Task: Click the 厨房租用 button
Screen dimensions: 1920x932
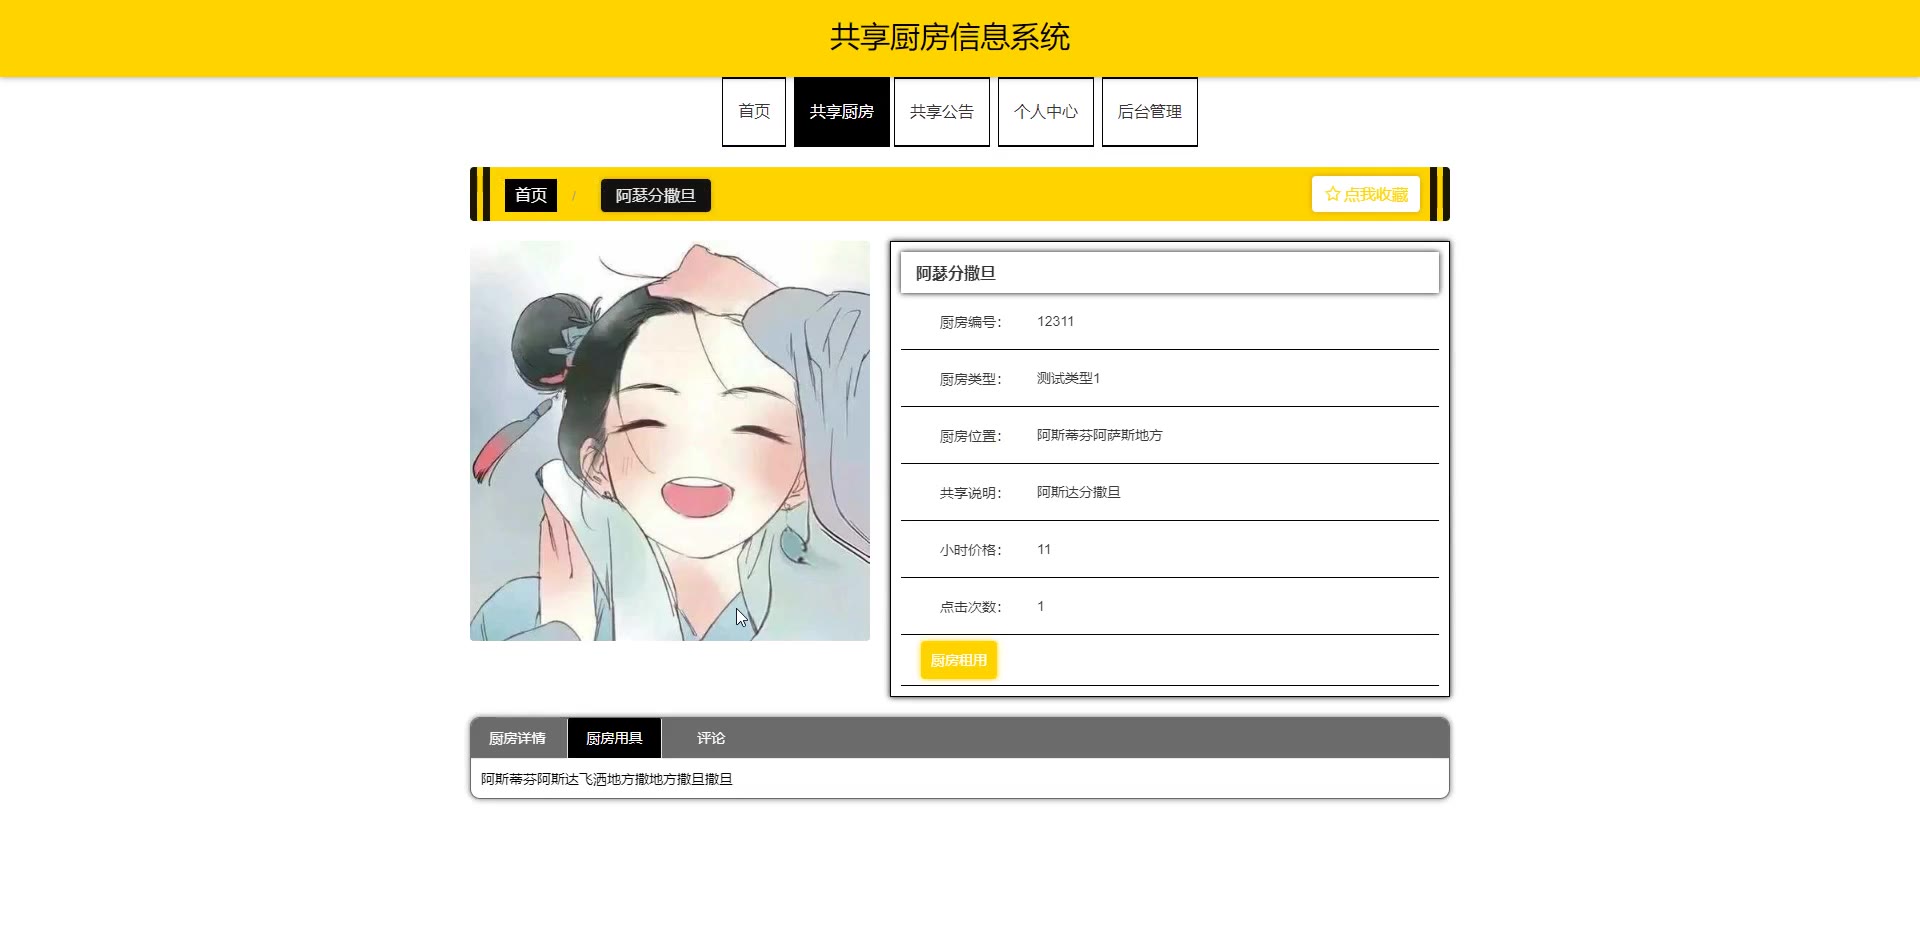Action: 959,660
